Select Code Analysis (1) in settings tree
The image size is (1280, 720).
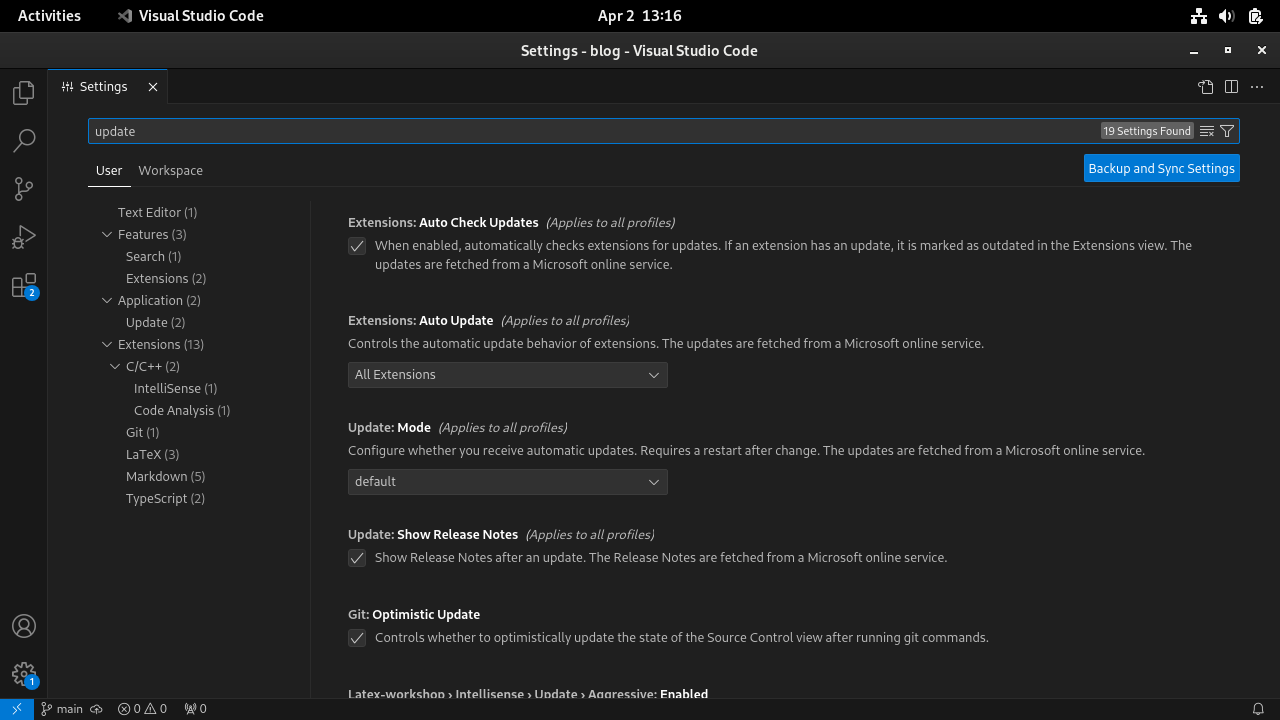182,410
